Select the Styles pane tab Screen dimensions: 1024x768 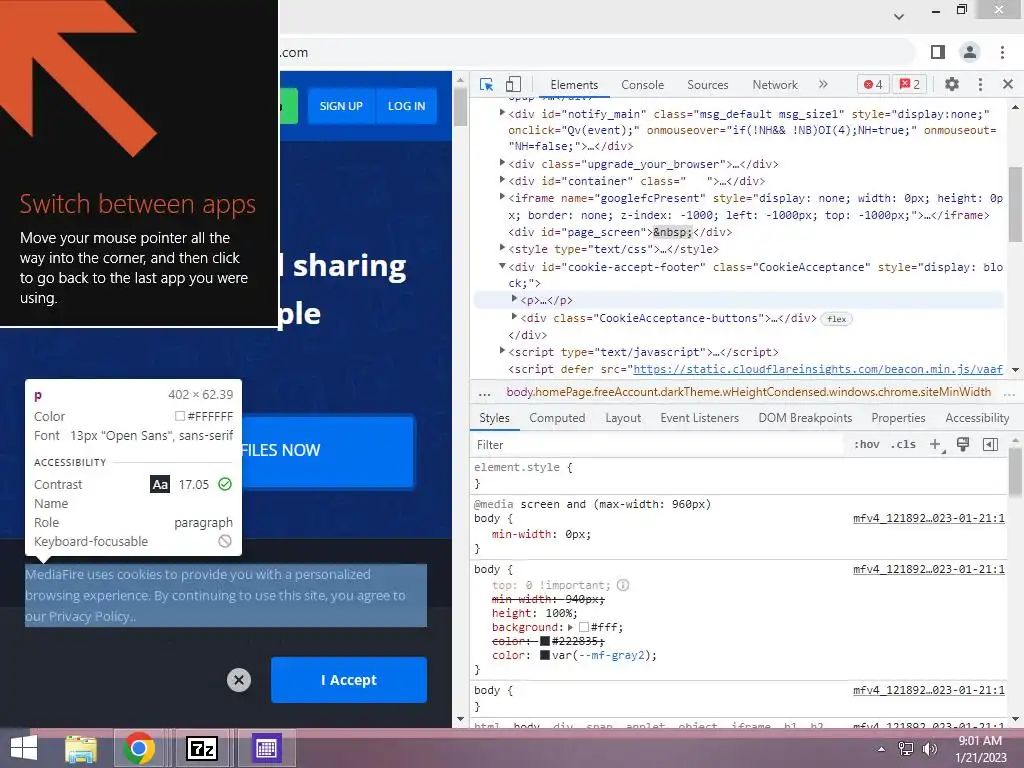click(x=494, y=418)
